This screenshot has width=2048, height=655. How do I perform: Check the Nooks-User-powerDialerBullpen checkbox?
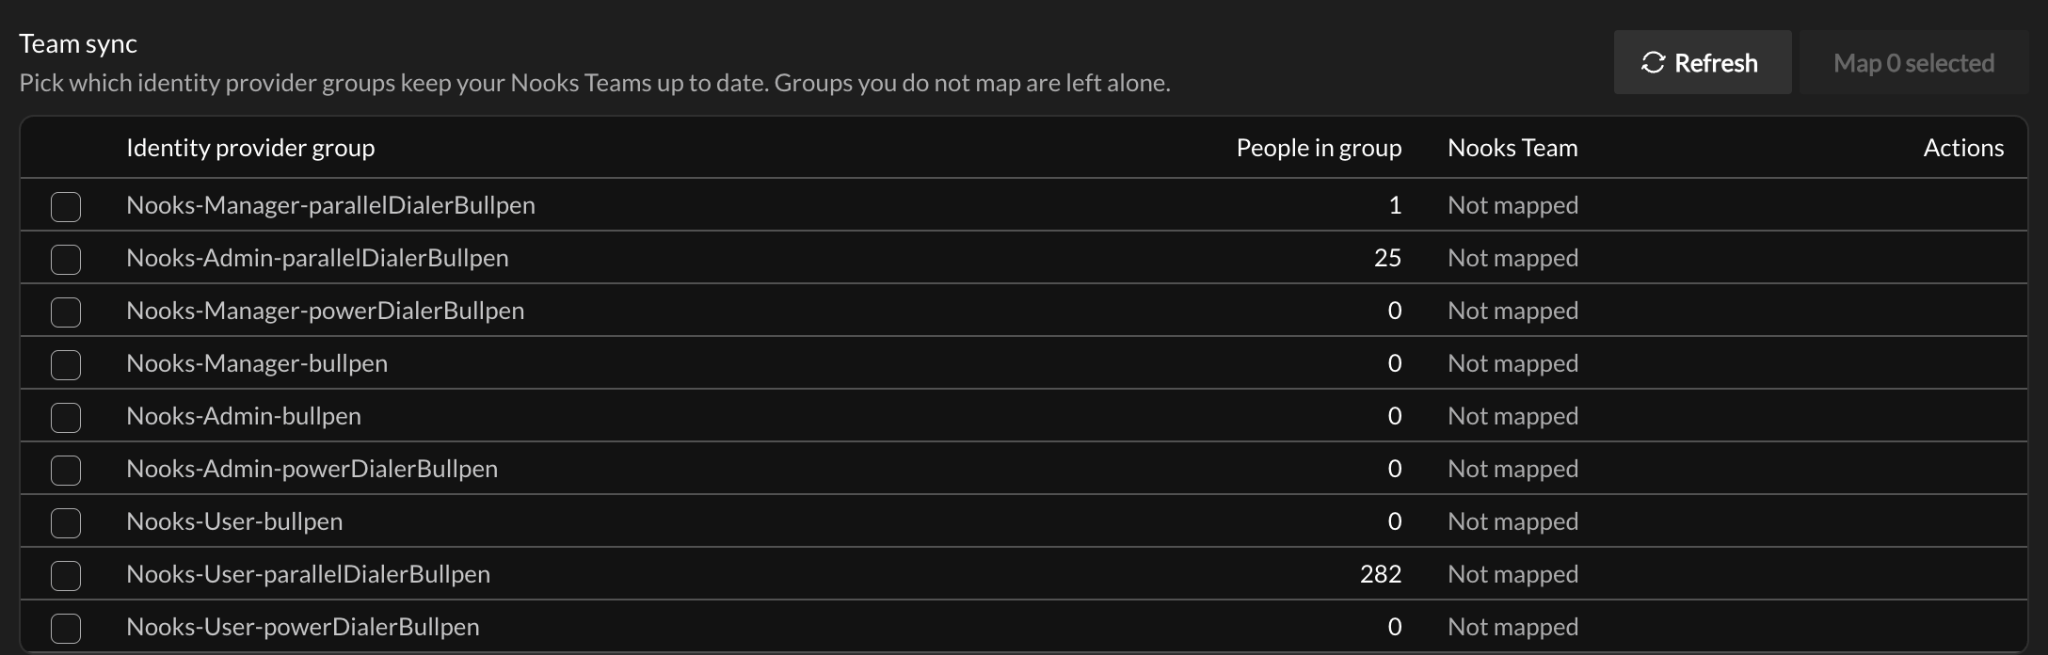coord(66,628)
